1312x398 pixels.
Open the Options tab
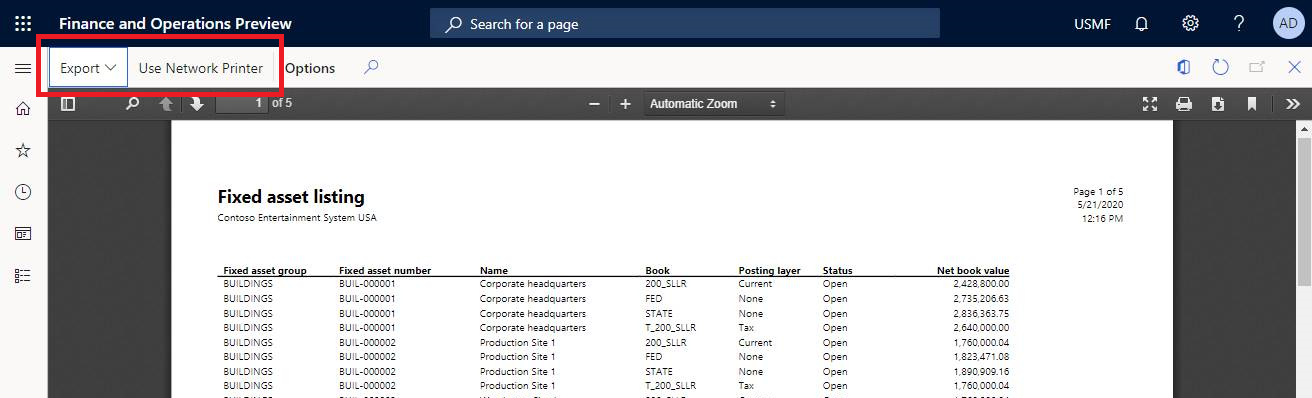(310, 68)
